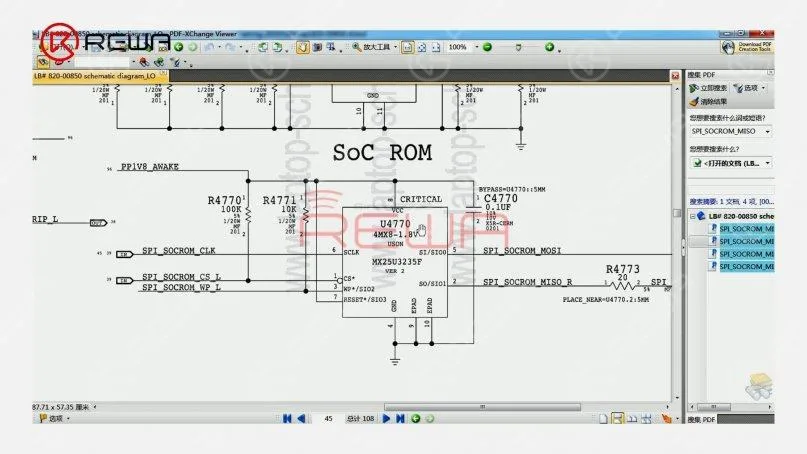The width and height of the screenshot is (807, 454).
Task: Set facing pages layout icon
Action: 632,419
